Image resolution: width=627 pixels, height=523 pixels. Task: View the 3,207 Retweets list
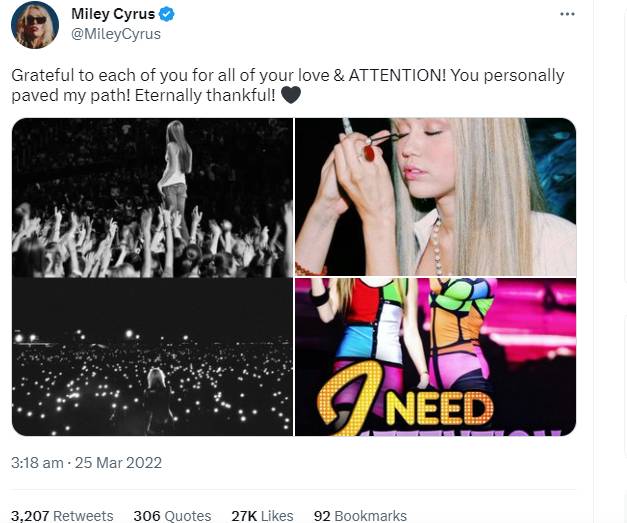[62, 516]
